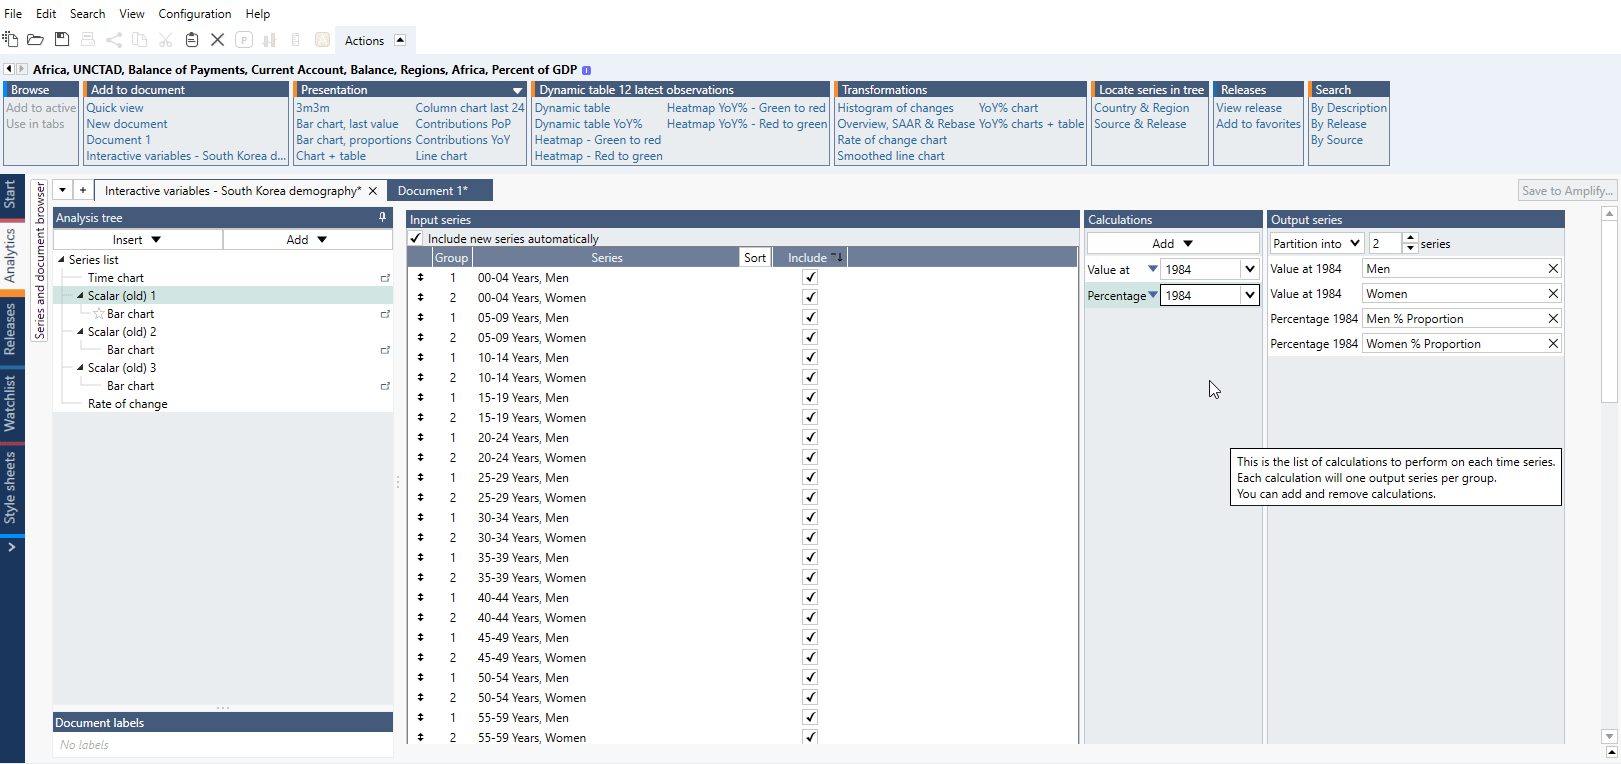Open the Percentage year 1984 dropdown

click(1249, 295)
